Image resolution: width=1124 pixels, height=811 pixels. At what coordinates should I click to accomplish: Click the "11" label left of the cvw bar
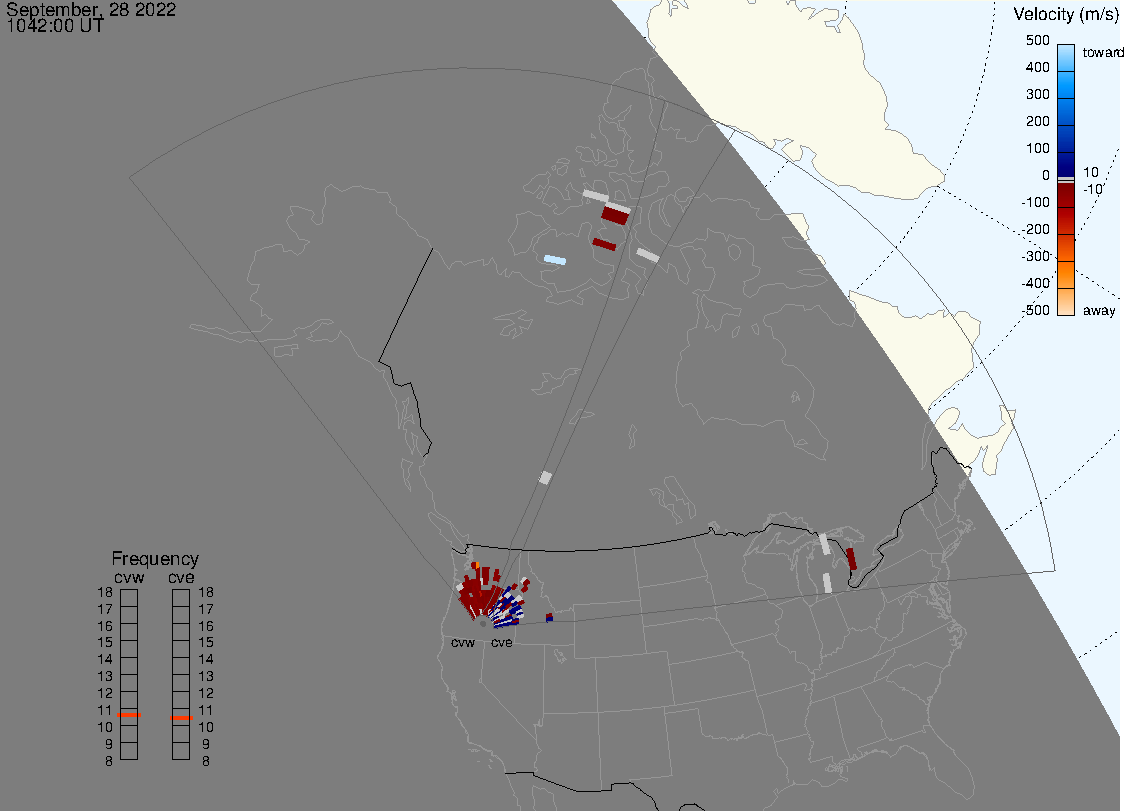105,711
